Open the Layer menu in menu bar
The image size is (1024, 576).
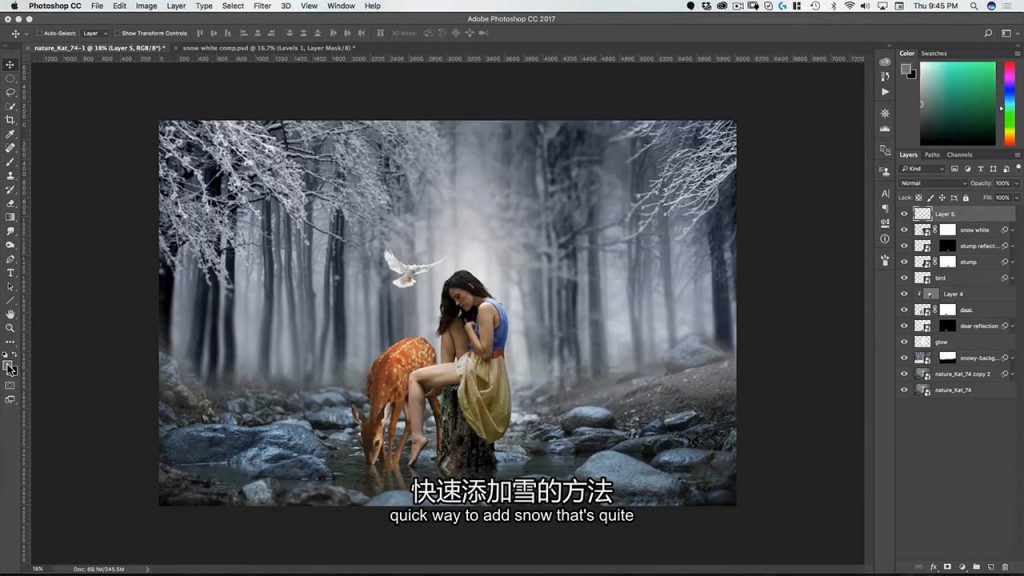(176, 6)
